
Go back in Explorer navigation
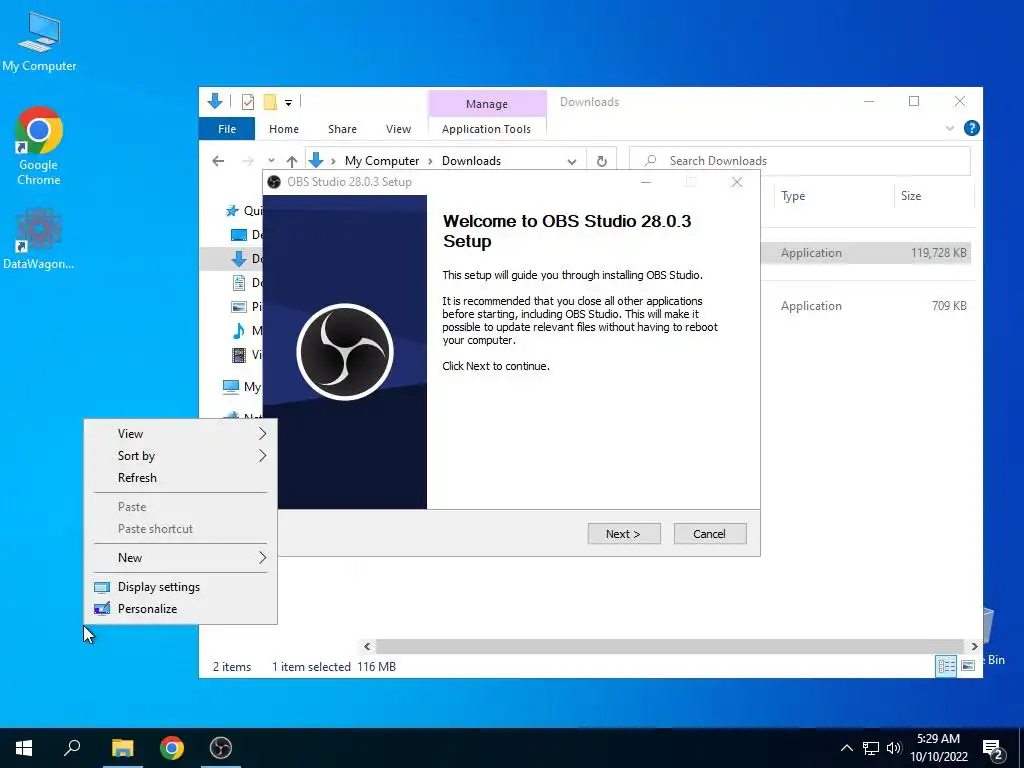[x=218, y=161]
